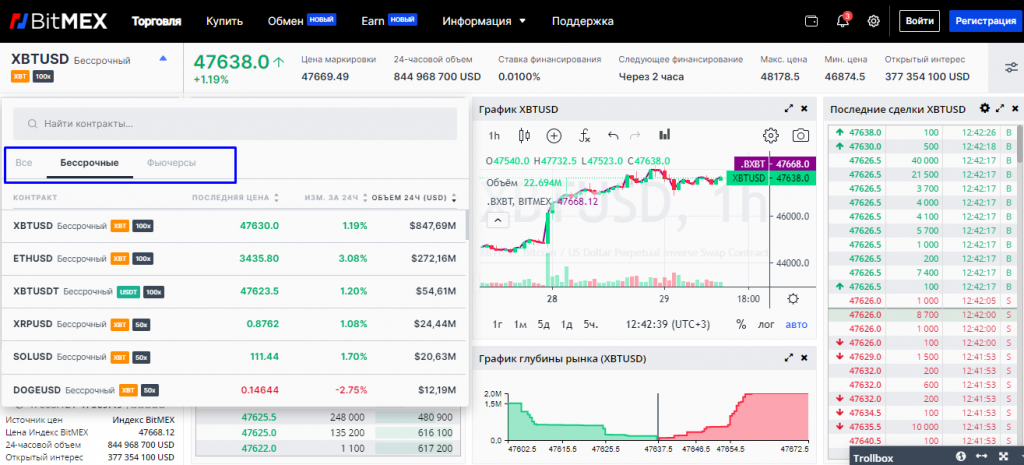Click the notifications bell icon
This screenshot has width=1024, height=465.
(x=842, y=21)
